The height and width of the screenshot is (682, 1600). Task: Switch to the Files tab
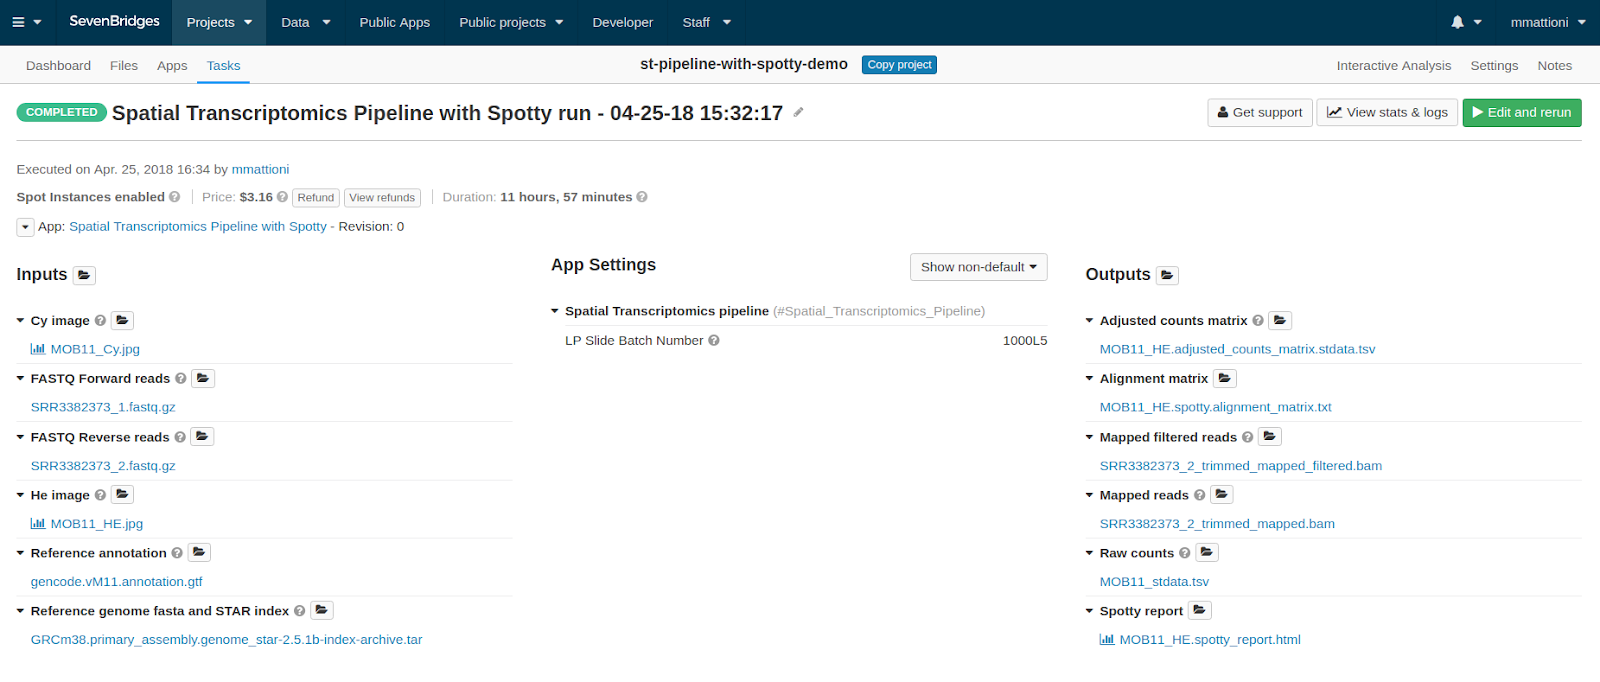(x=124, y=65)
